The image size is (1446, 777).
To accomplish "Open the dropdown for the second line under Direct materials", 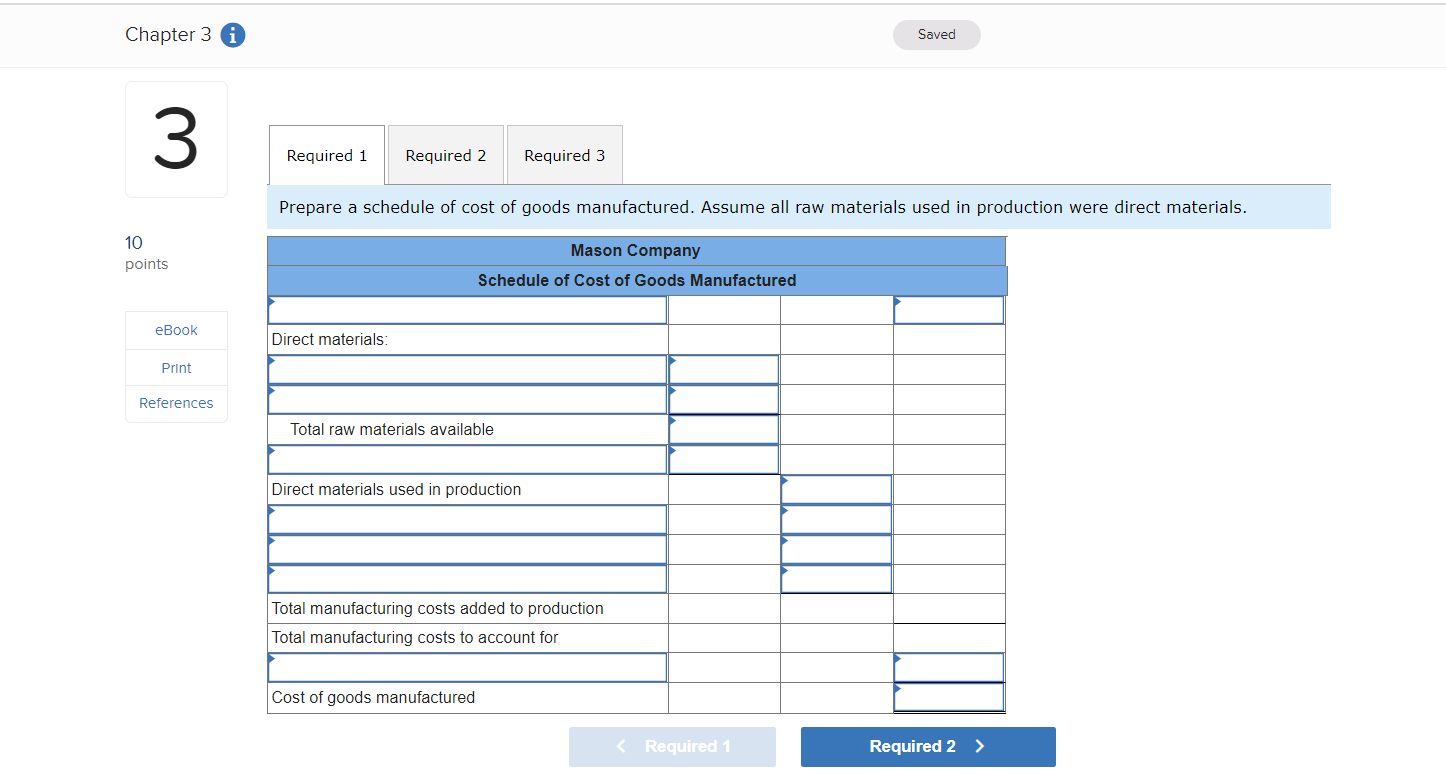I will click(467, 399).
